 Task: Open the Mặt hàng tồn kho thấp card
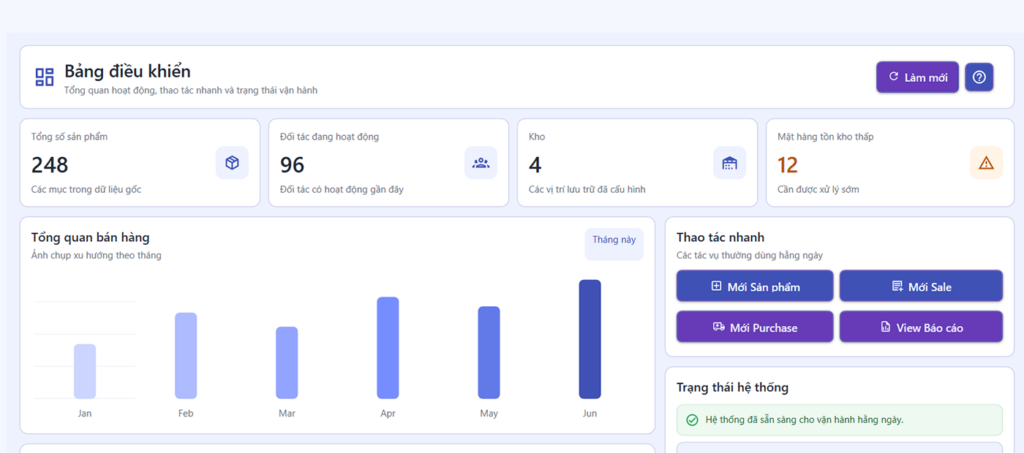click(890, 163)
